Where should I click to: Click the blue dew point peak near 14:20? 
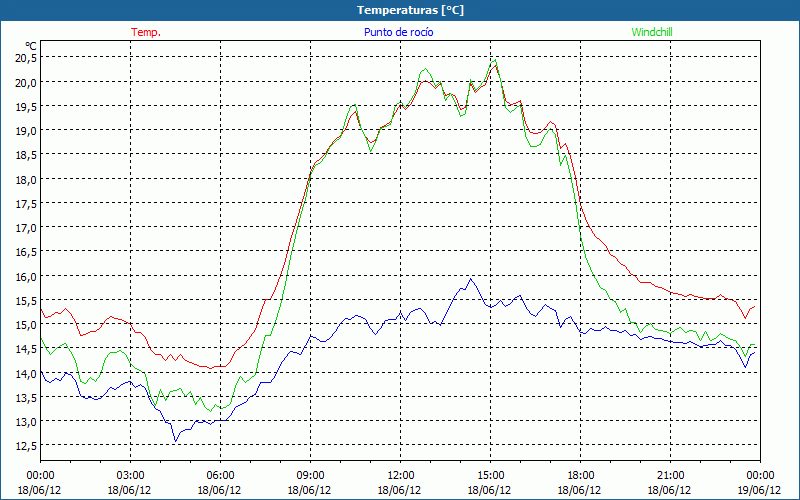click(470, 279)
